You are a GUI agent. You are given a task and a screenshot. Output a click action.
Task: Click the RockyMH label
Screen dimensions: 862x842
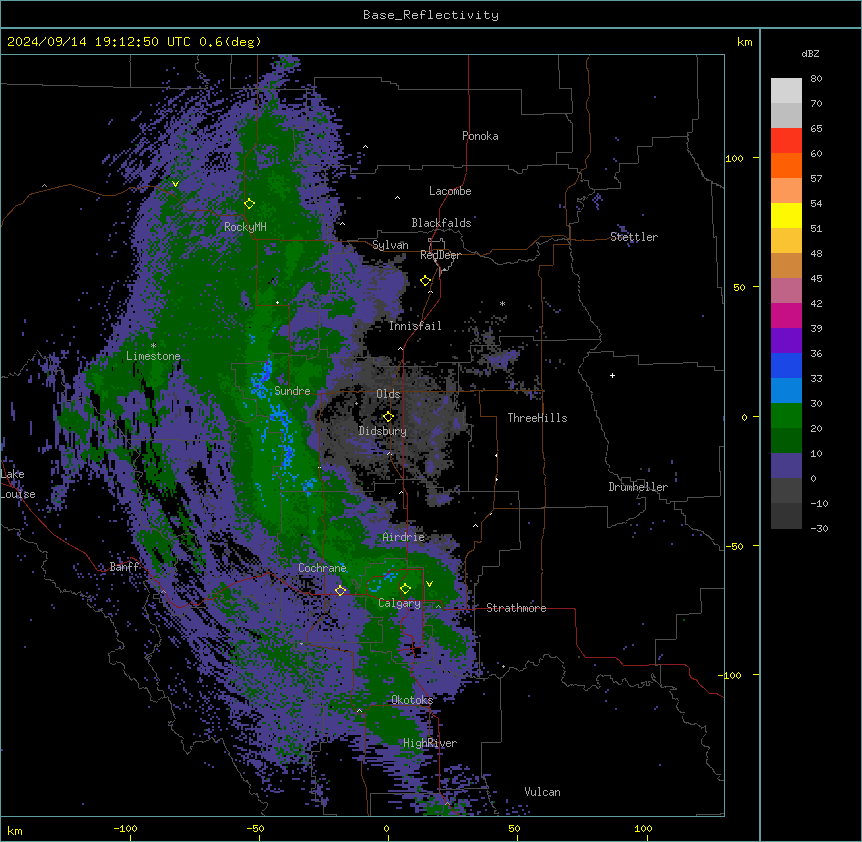point(245,227)
